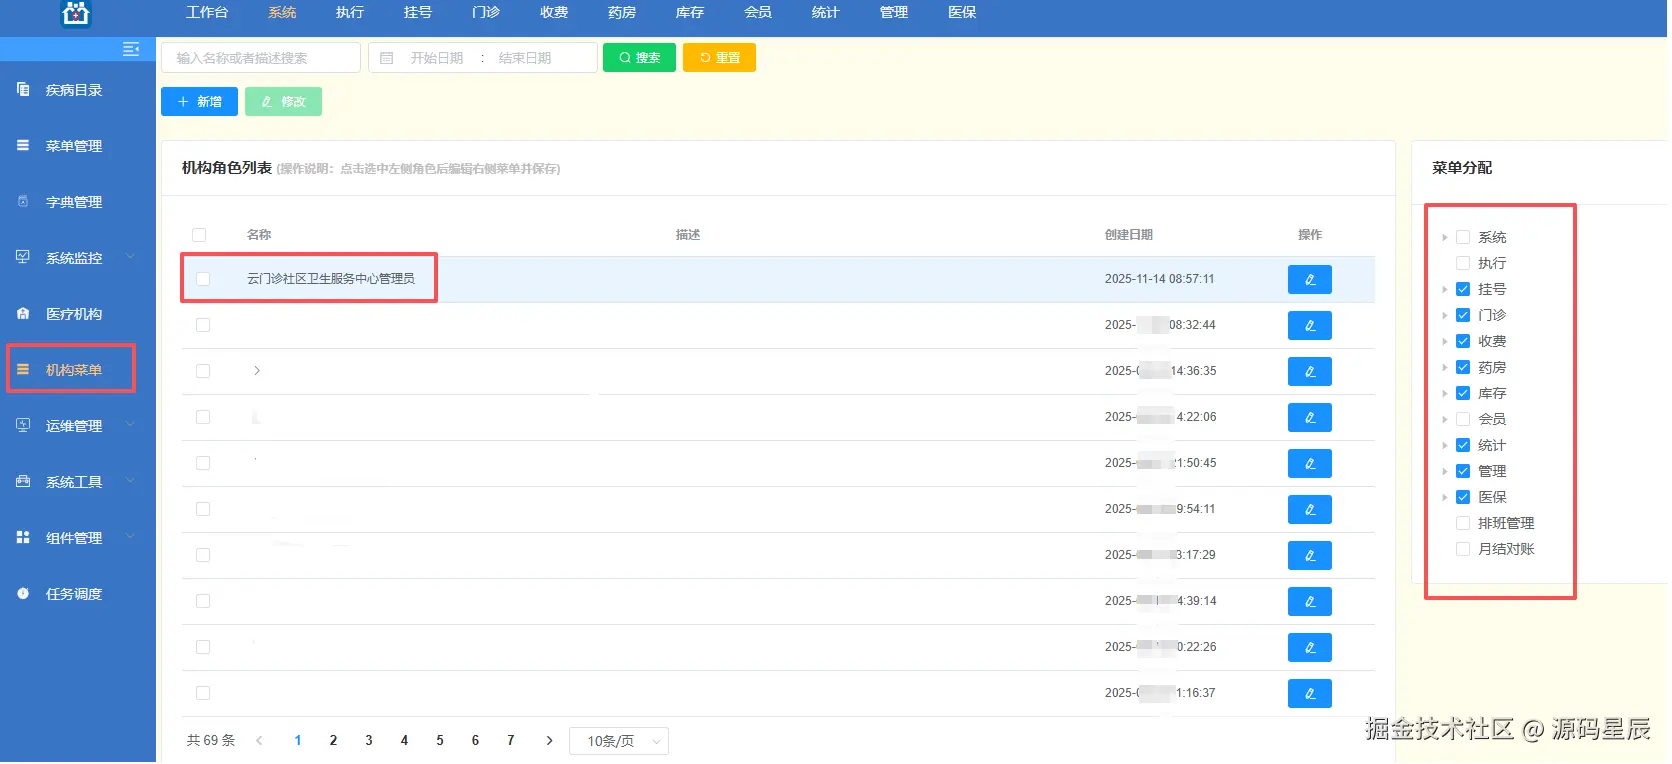The width and height of the screenshot is (1672, 764).
Task: Uncheck the 医保 menu checkbox in tree
Action: point(1463,497)
